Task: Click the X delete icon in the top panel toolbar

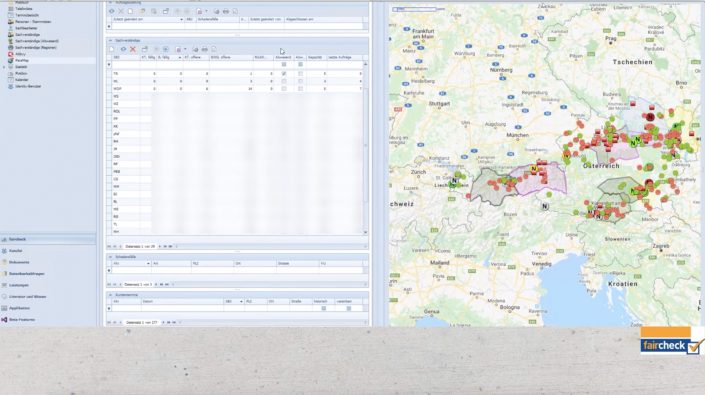Action: (121, 11)
